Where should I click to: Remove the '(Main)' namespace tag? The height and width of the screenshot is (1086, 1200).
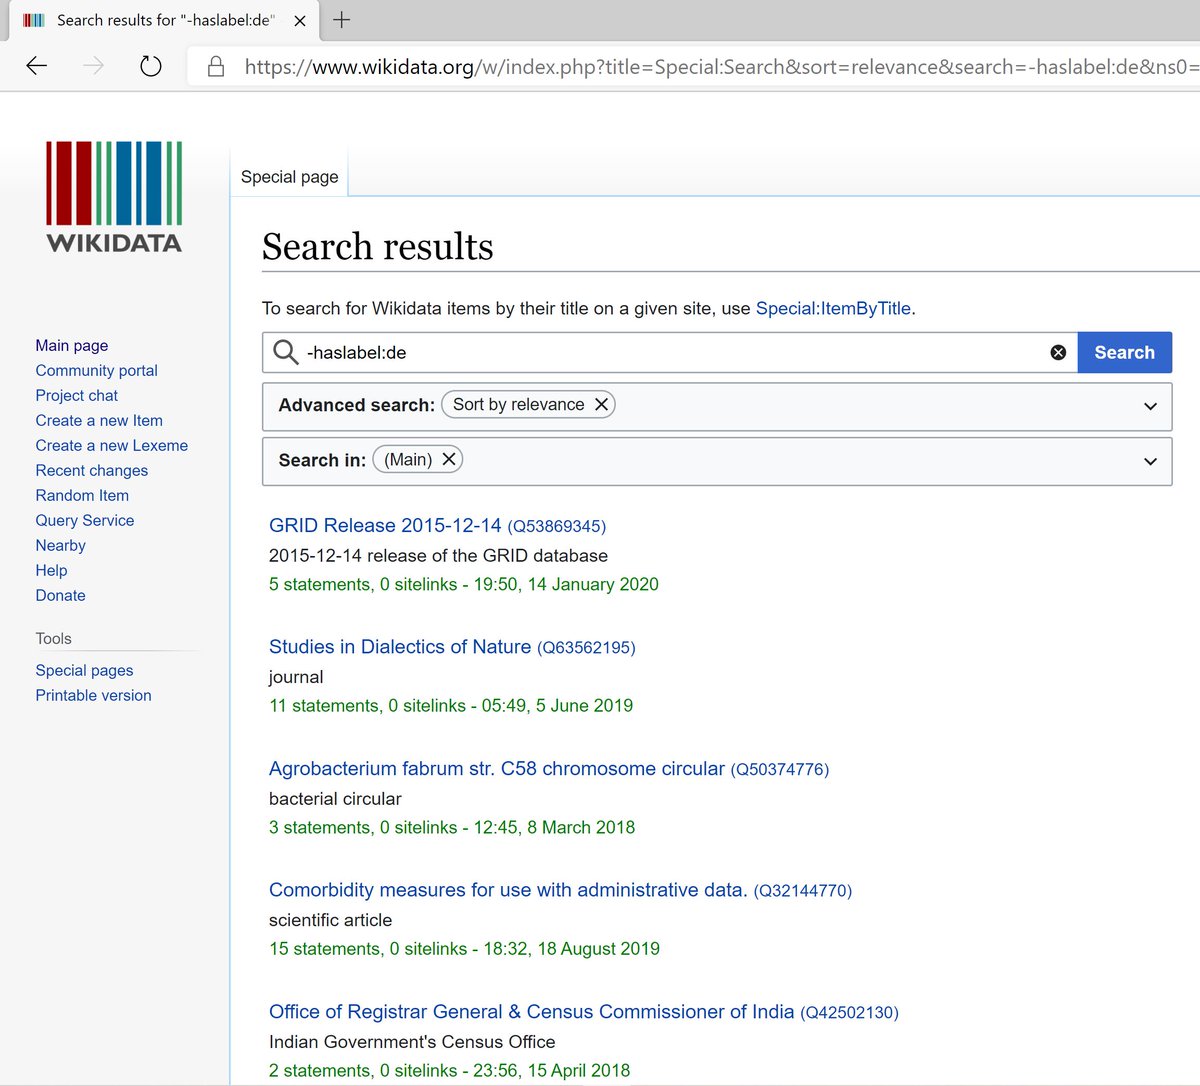(x=449, y=459)
